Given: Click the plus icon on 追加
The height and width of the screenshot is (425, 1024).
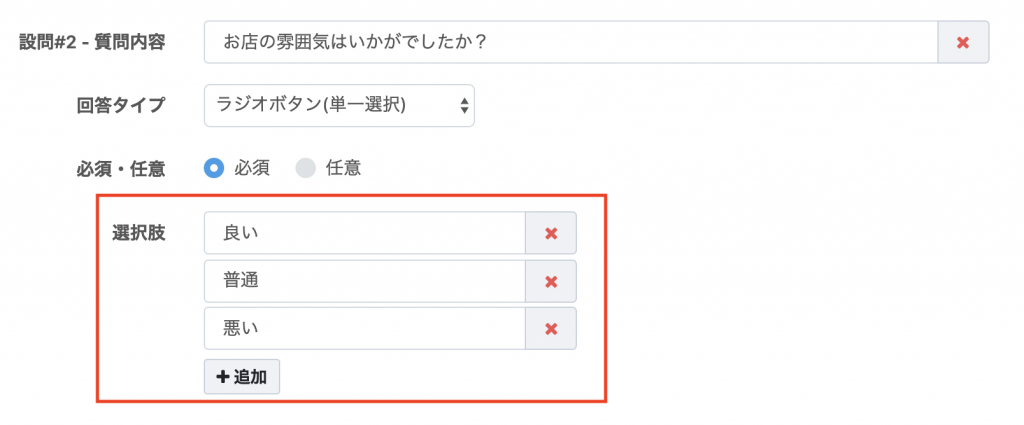Looking at the screenshot, I should pyautogui.click(x=222, y=377).
